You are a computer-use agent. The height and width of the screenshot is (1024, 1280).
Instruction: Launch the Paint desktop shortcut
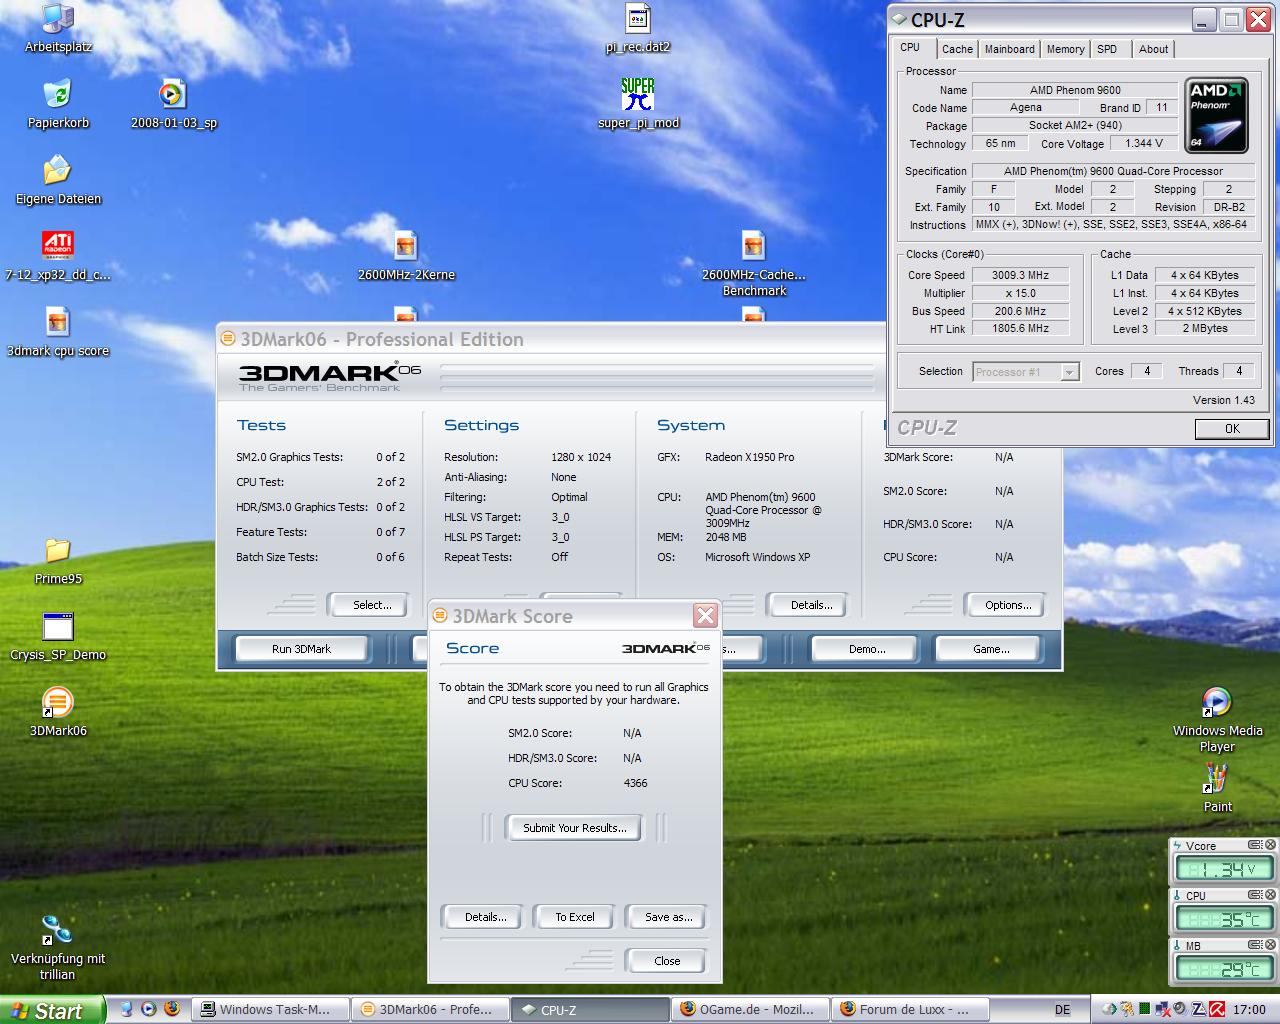[x=1217, y=788]
